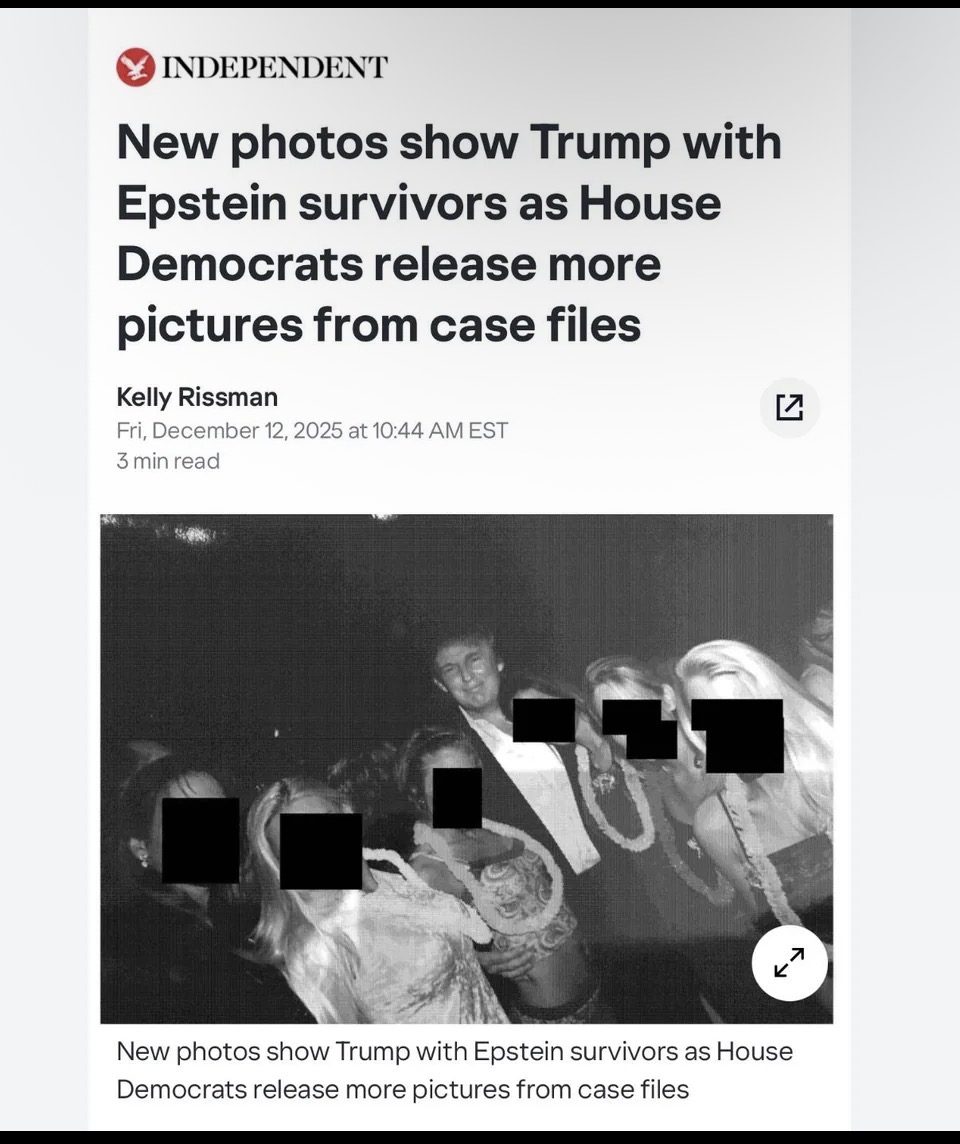The image size is (960, 1144).
Task: Click the photo caption below the image
Action: point(454,1070)
